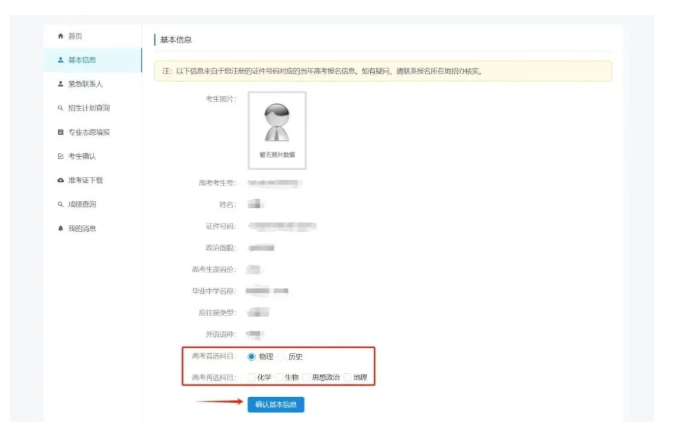This screenshot has height=432, width=692.
Task: Select the 历史 radio button
Action: point(280,356)
